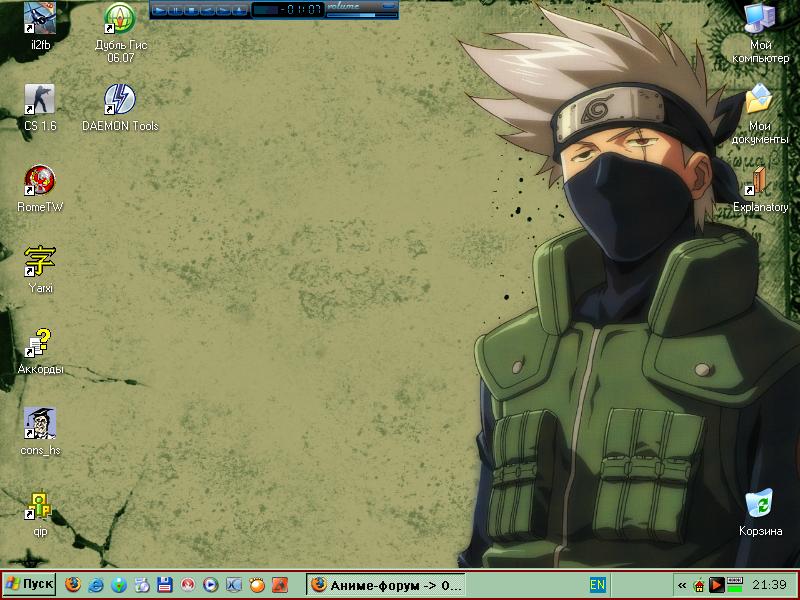Click the green meter tray icon
This screenshot has width=800, height=600.
[735, 585]
